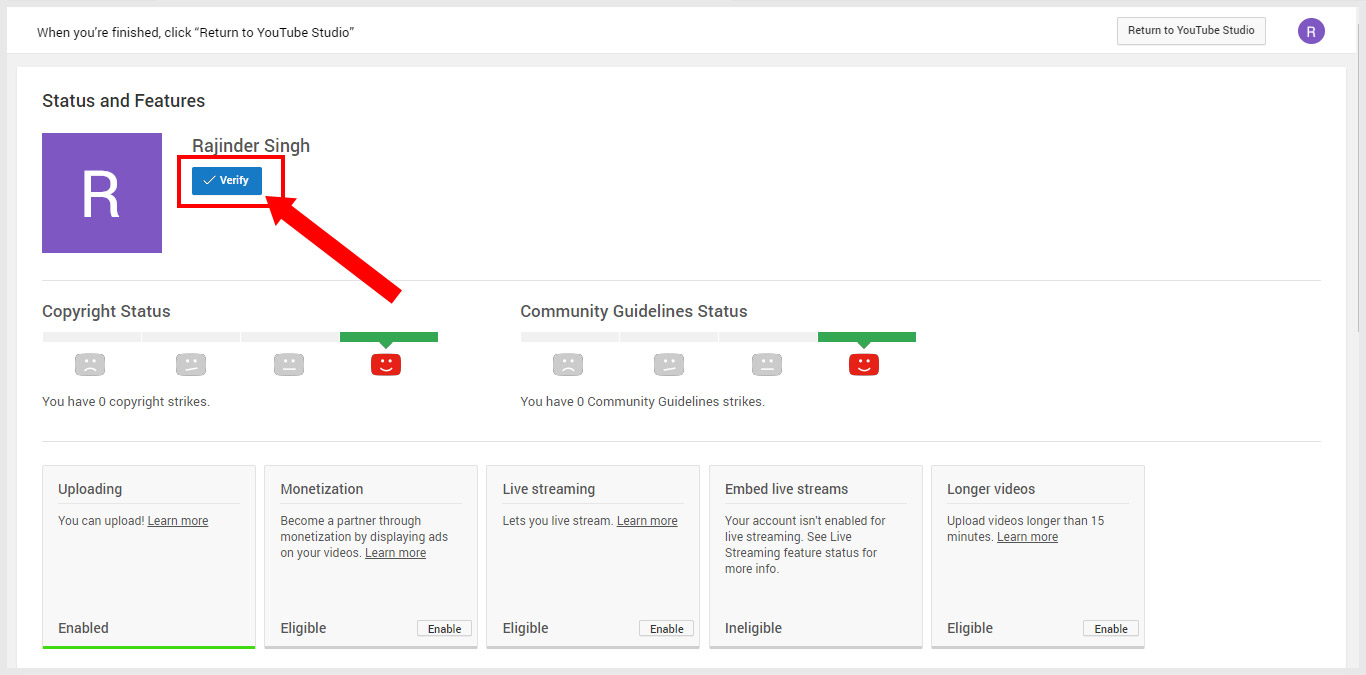
Task: Open Learn more link in Monetization card
Action: (x=395, y=553)
